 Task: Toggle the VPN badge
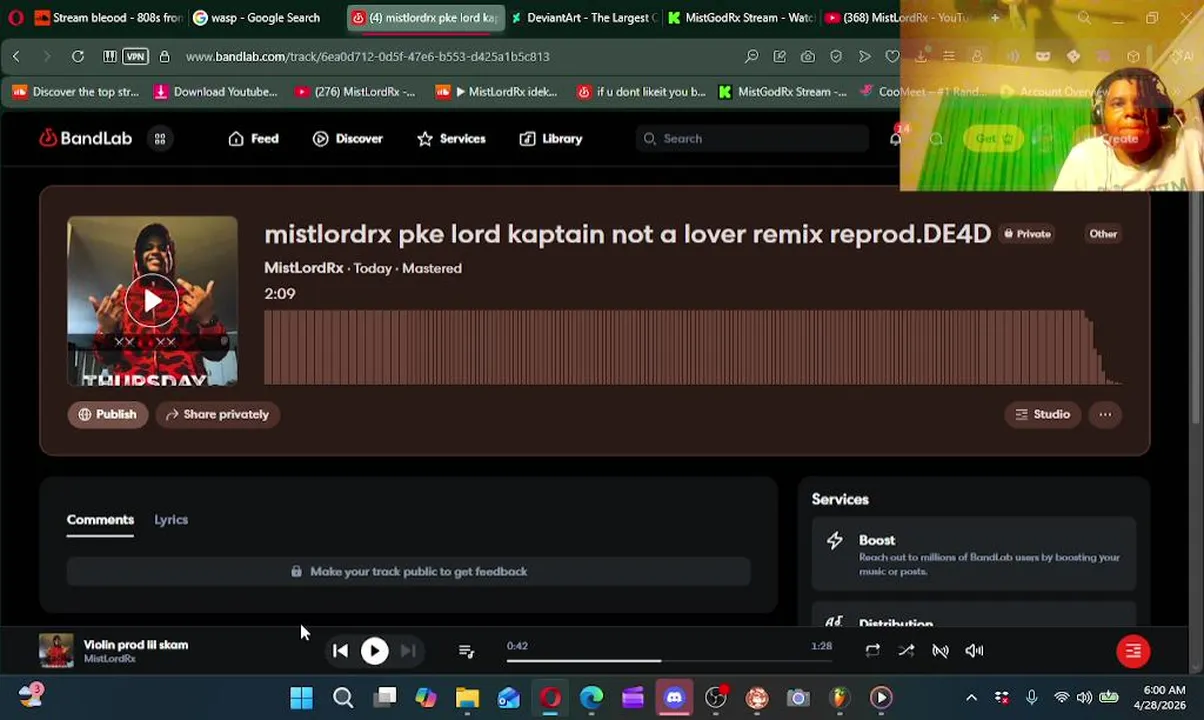point(136,56)
